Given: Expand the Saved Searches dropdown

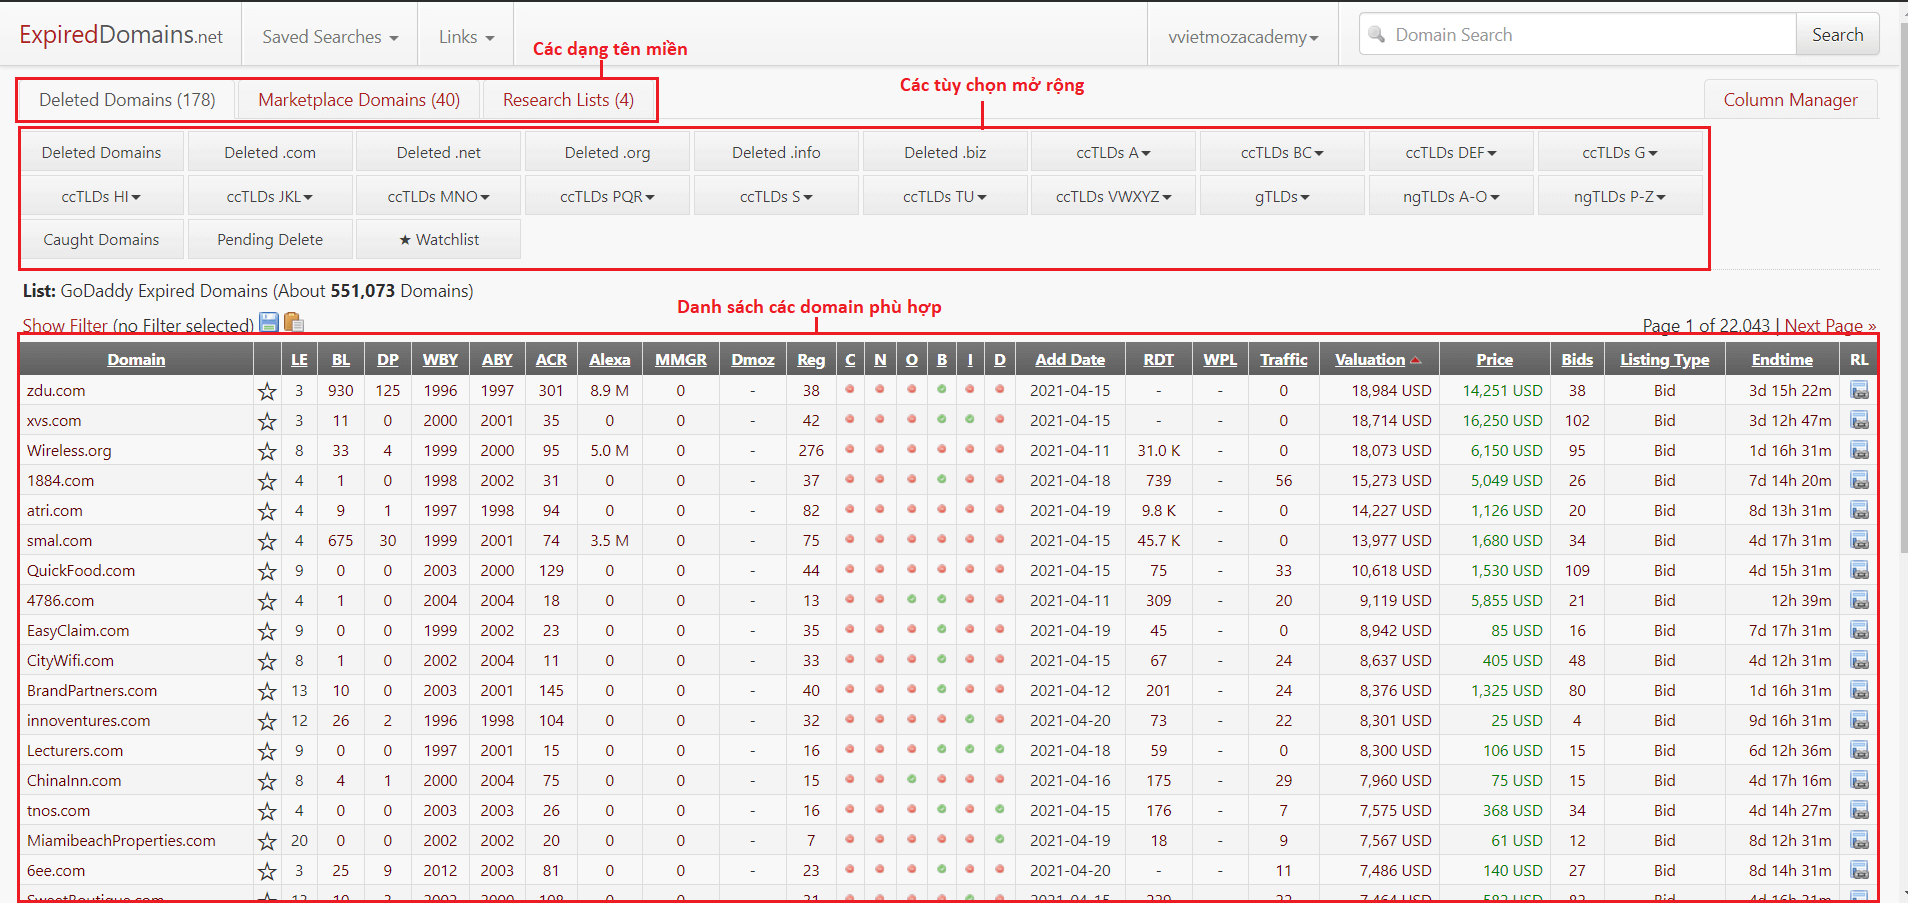Looking at the screenshot, I should [330, 37].
